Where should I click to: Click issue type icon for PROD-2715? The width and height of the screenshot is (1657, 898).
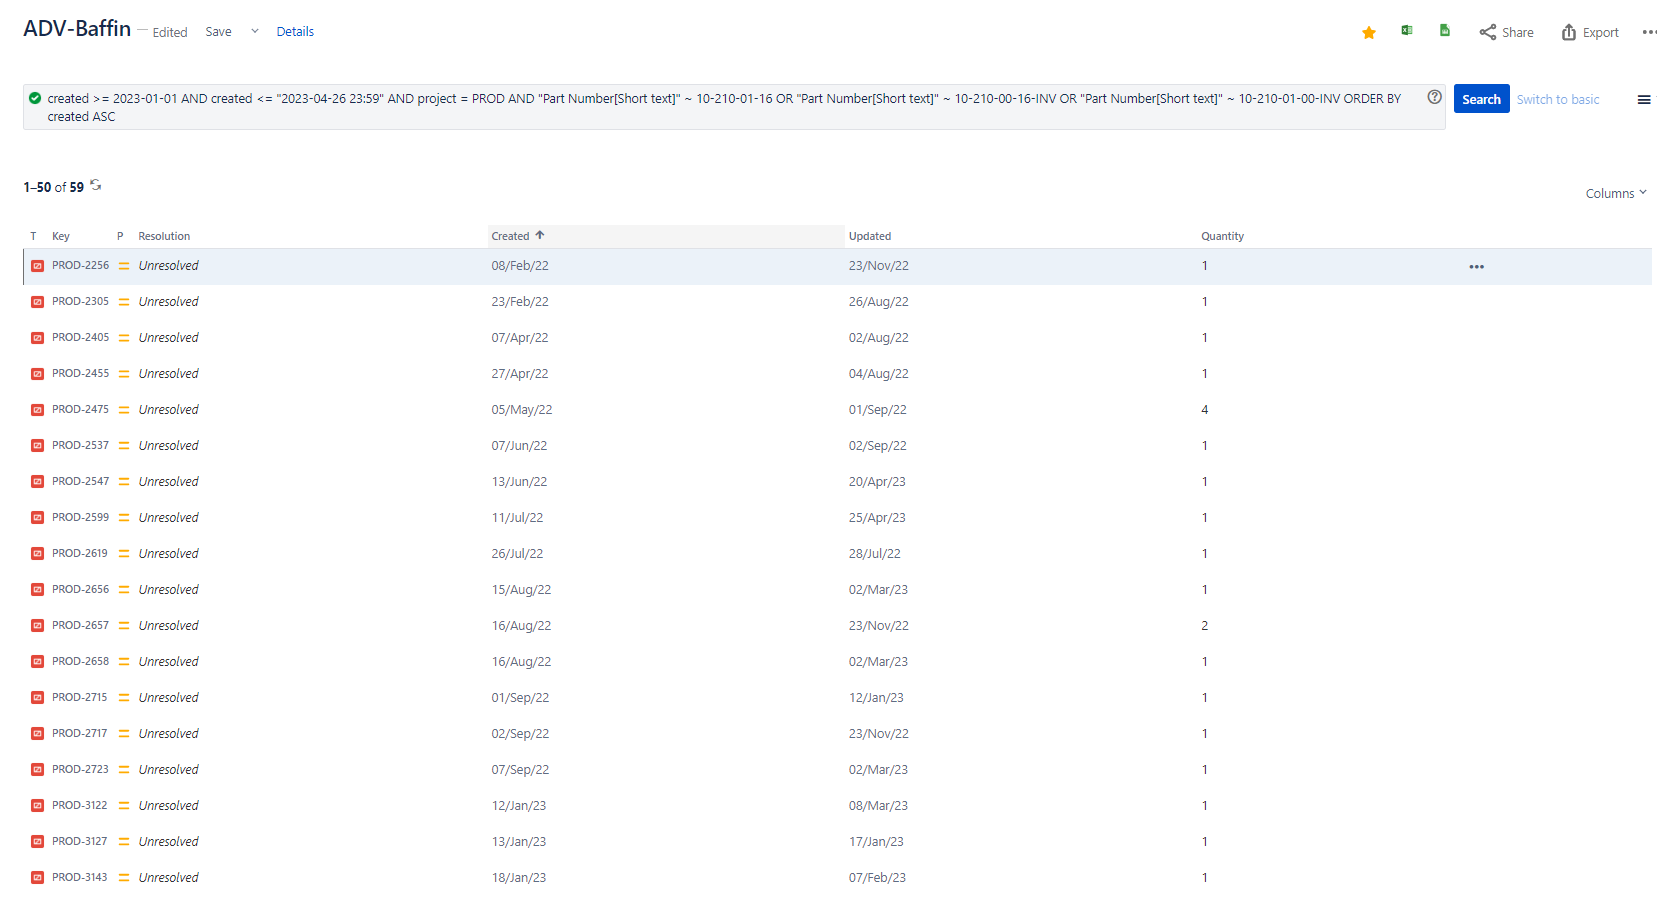[37, 698]
